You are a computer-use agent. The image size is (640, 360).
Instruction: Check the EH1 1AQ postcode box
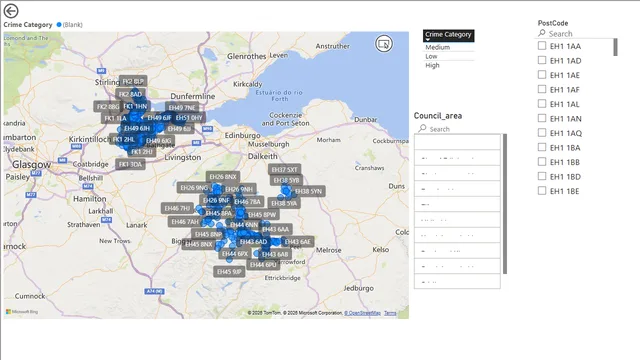pos(542,133)
